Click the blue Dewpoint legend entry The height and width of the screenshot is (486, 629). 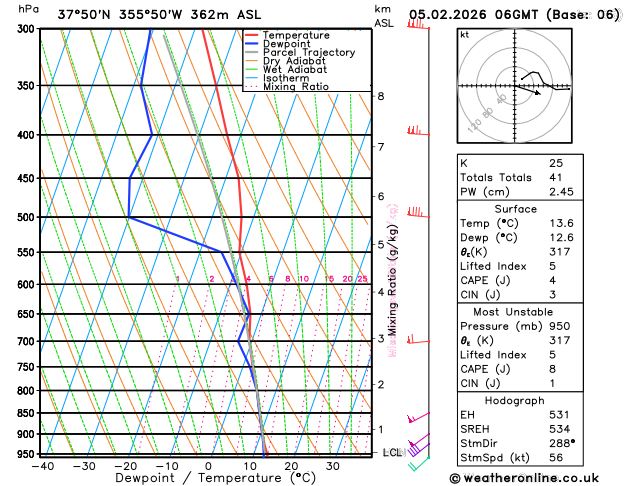click(278, 44)
